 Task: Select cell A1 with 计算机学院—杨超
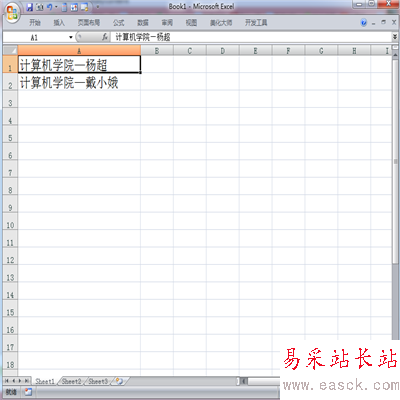(79, 64)
